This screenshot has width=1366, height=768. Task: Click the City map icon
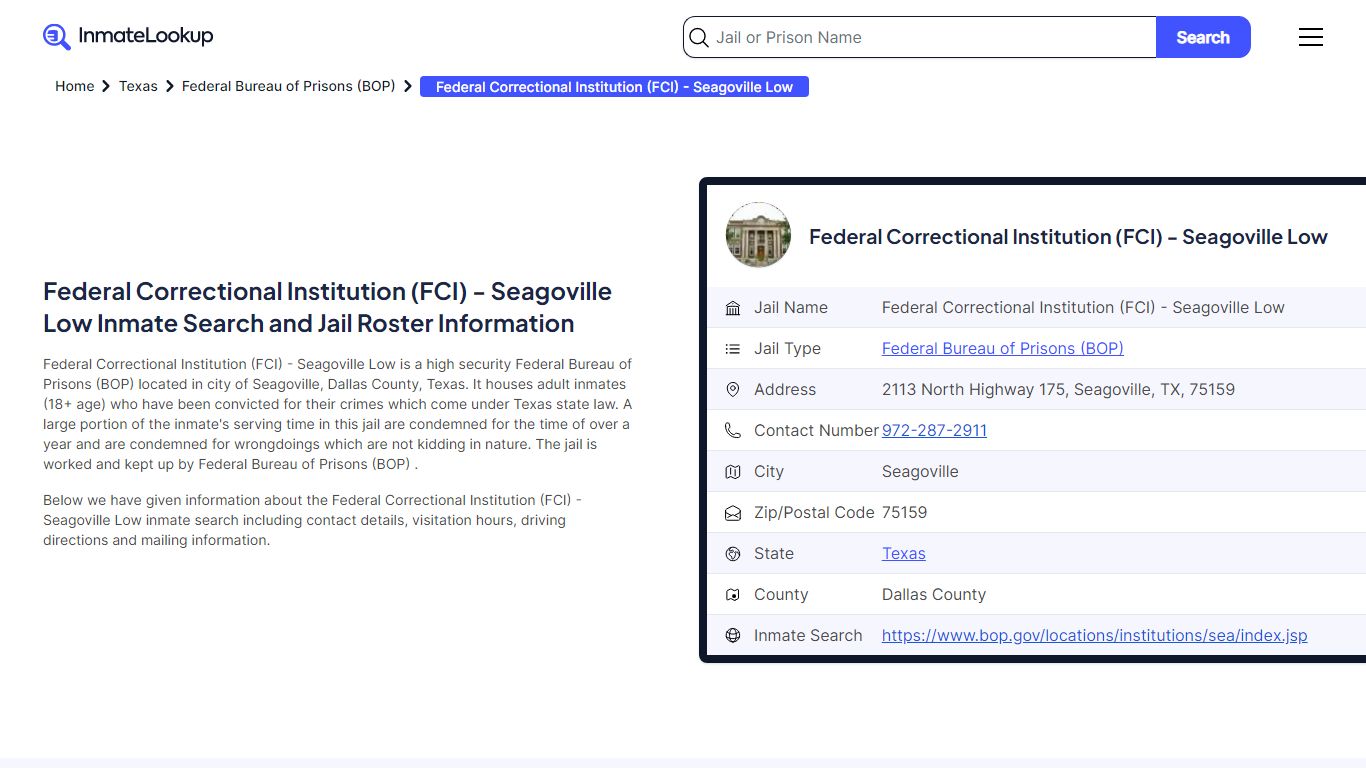click(x=733, y=472)
